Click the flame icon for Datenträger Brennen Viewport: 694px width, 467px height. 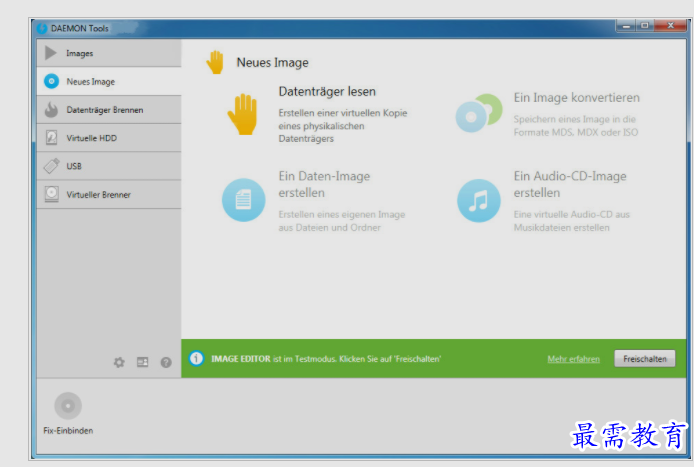click(x=51, y=109)
